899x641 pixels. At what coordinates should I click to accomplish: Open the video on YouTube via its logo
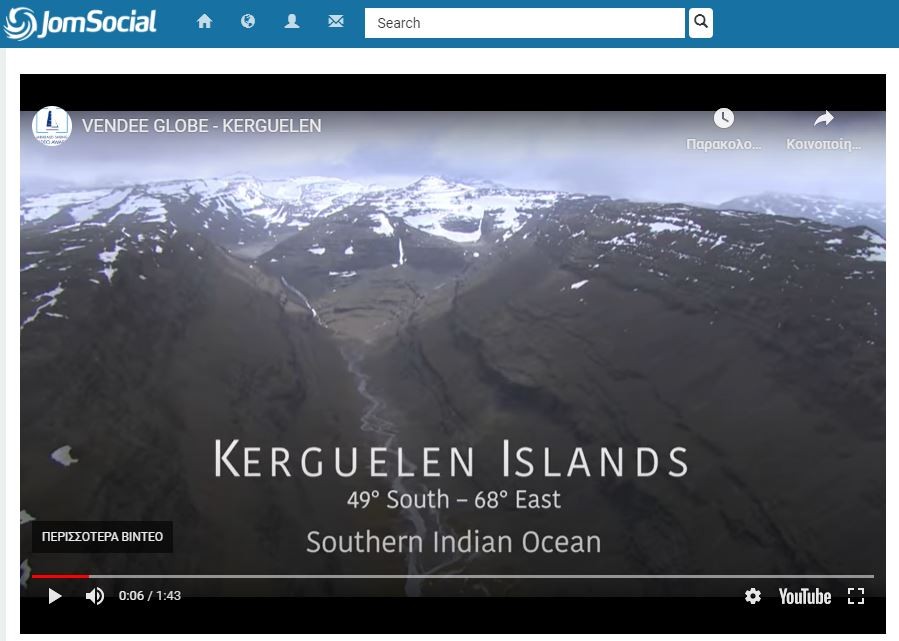tap(804, 597)
